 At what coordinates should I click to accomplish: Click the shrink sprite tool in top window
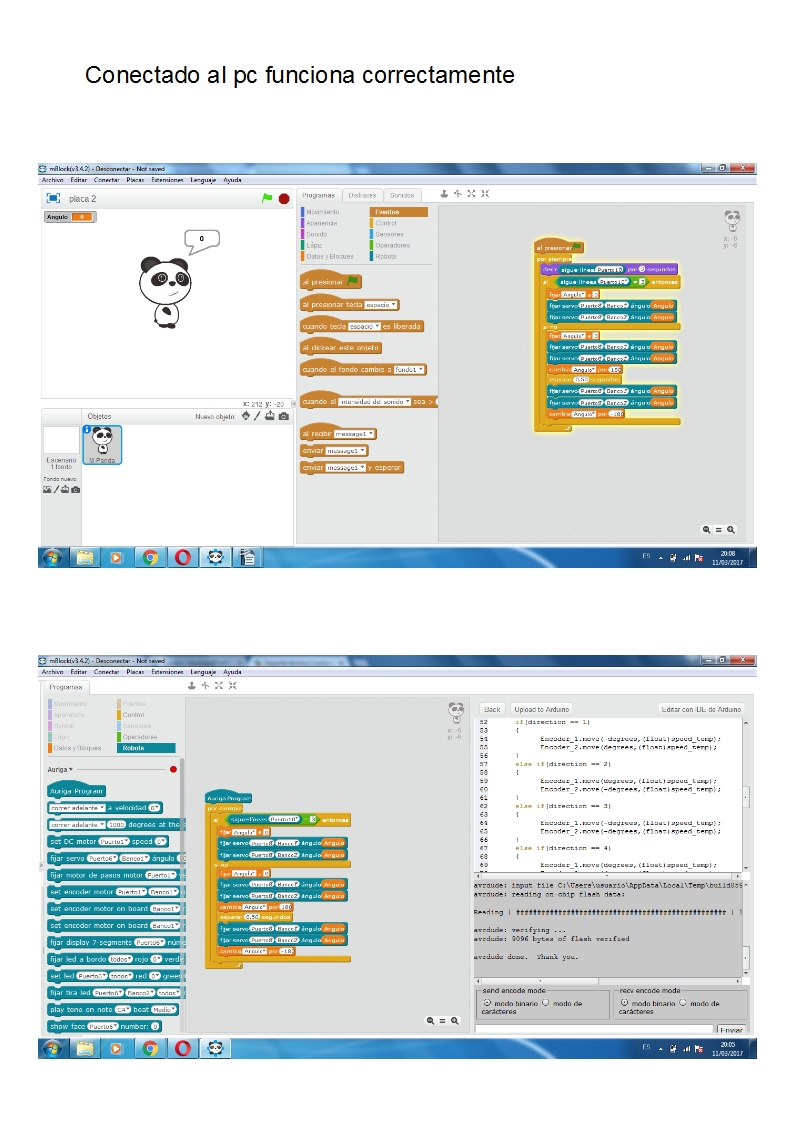click(485, 193)
